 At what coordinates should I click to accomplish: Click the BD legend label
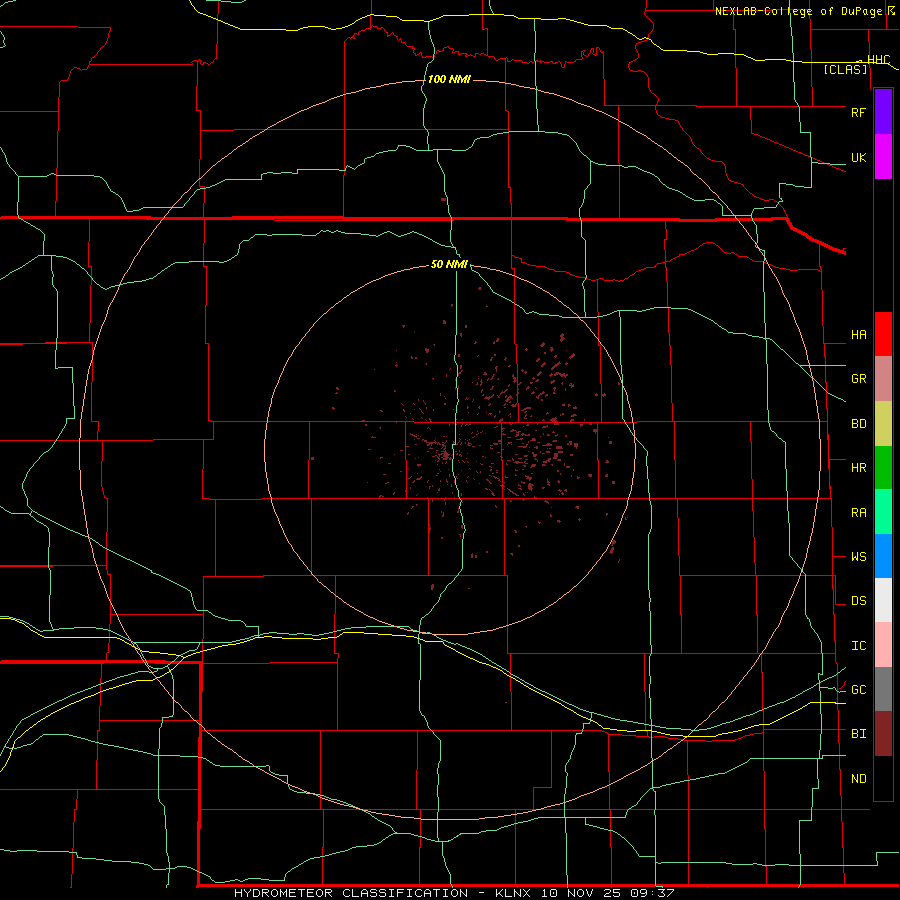858,424
